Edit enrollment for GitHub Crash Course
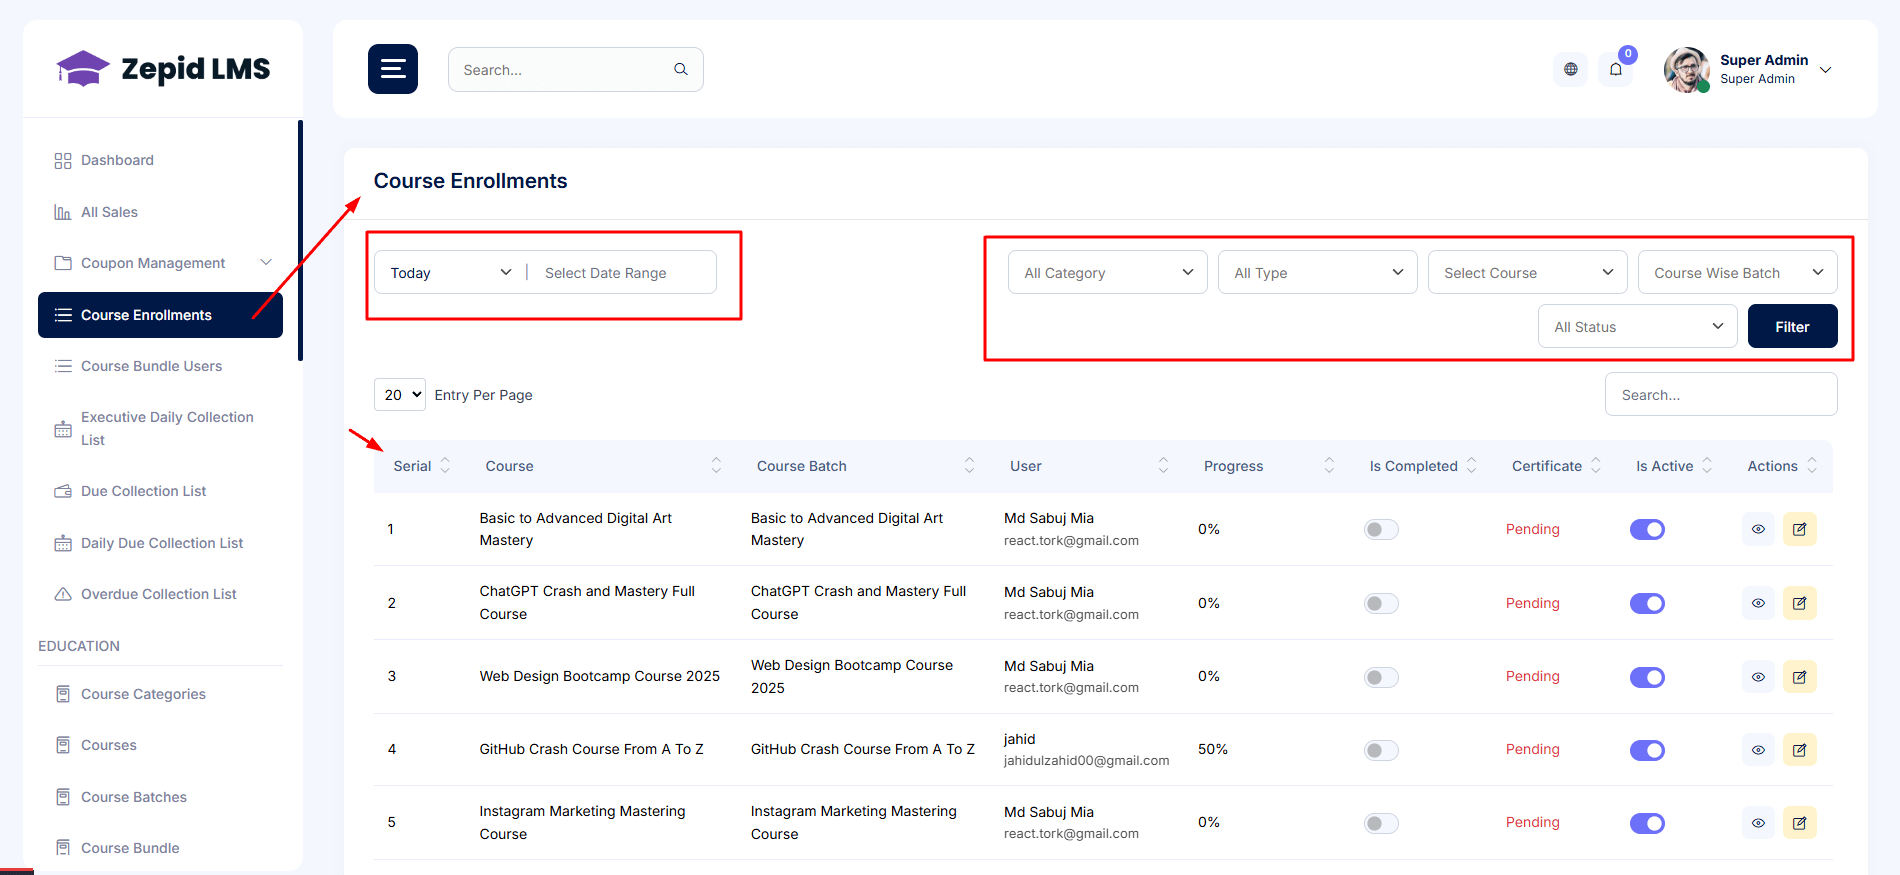Image resolution: width=1900 pixels, height=875 pixels. [1799, 750]
